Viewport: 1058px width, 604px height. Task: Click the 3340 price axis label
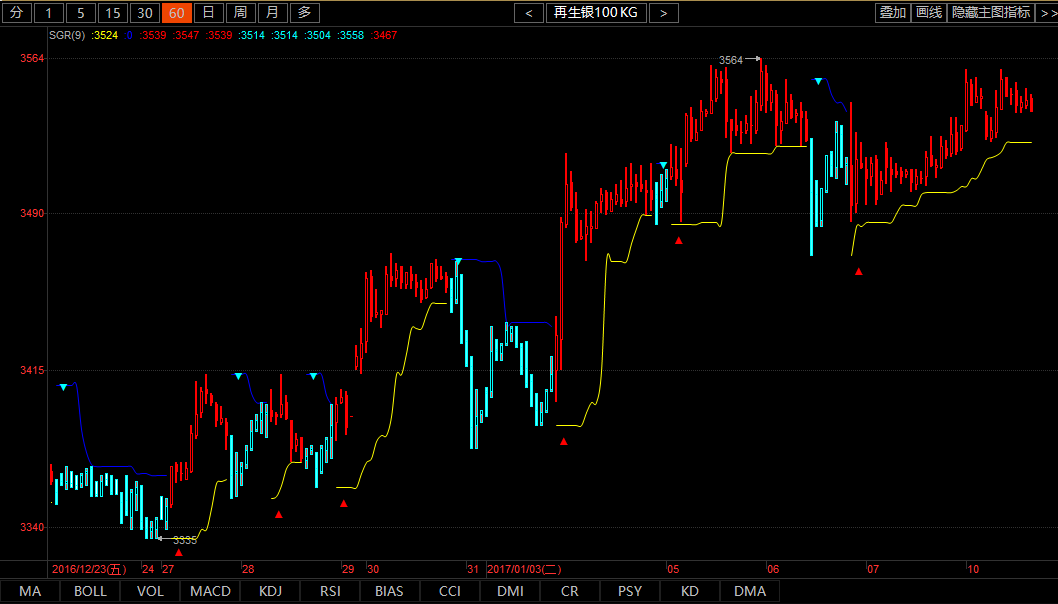32,527
